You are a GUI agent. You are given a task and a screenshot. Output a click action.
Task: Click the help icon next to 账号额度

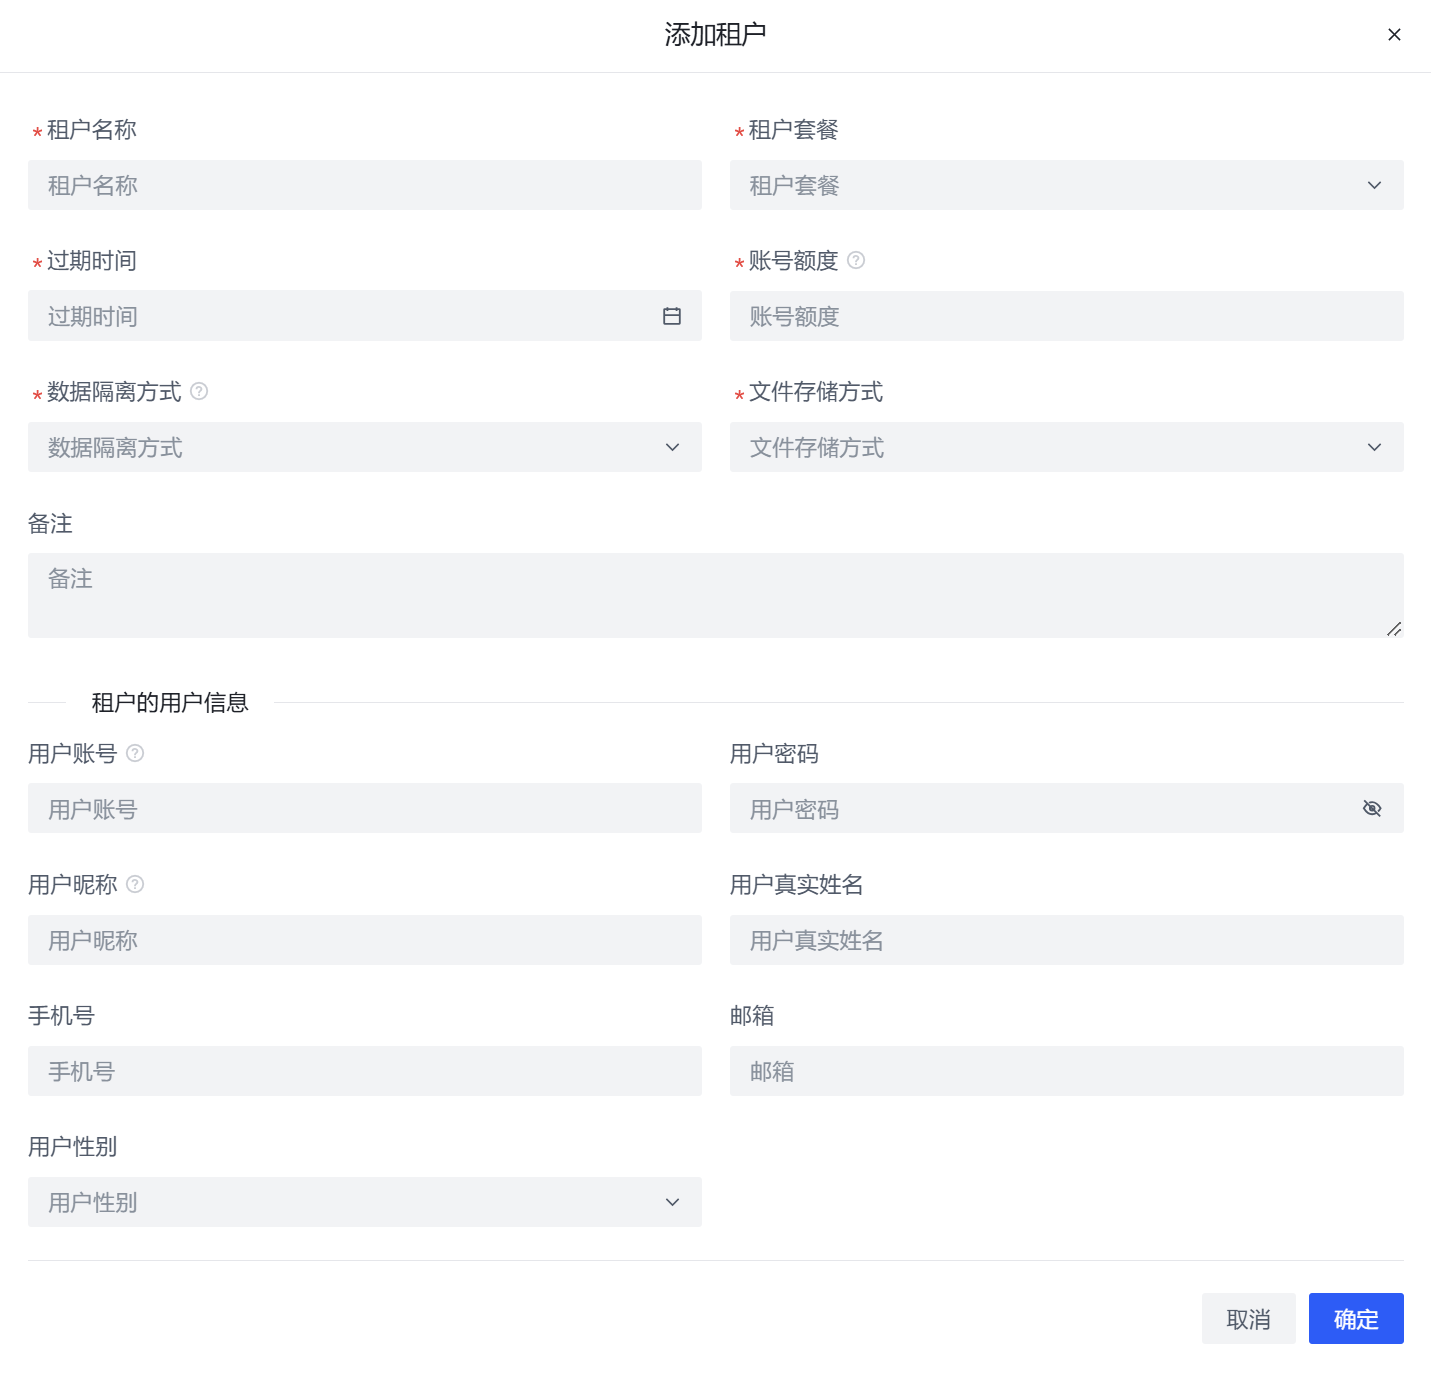pyautogui.click(x=856, y=260)
